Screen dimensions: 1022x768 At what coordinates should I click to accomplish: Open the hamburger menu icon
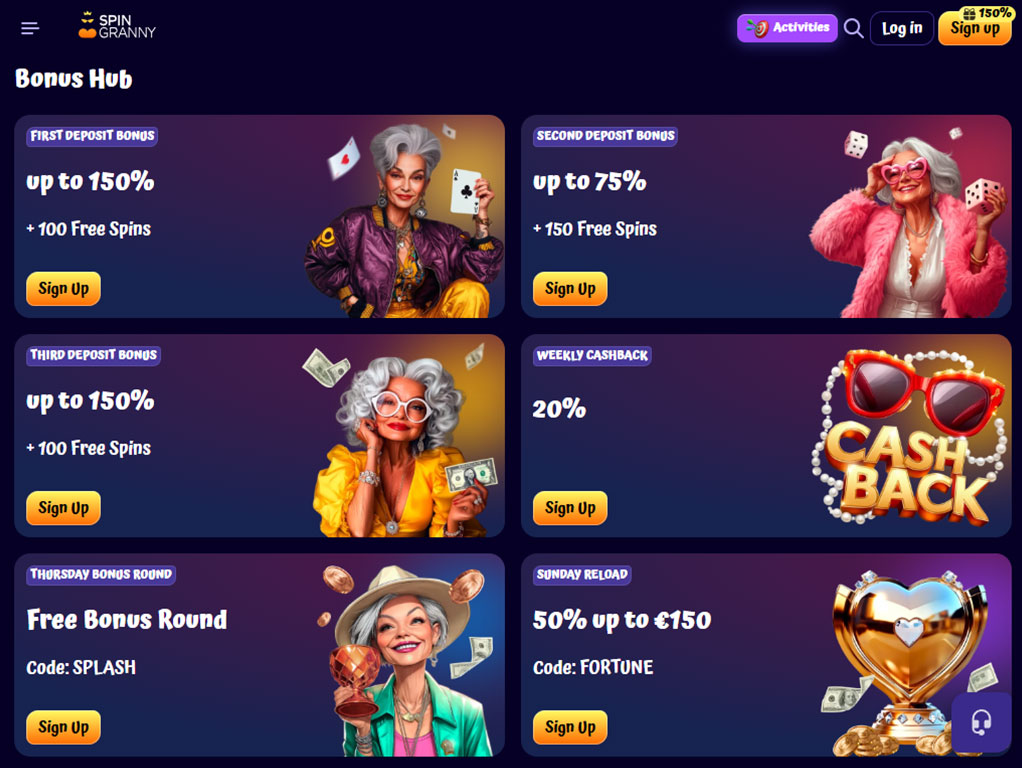(30, 28)
